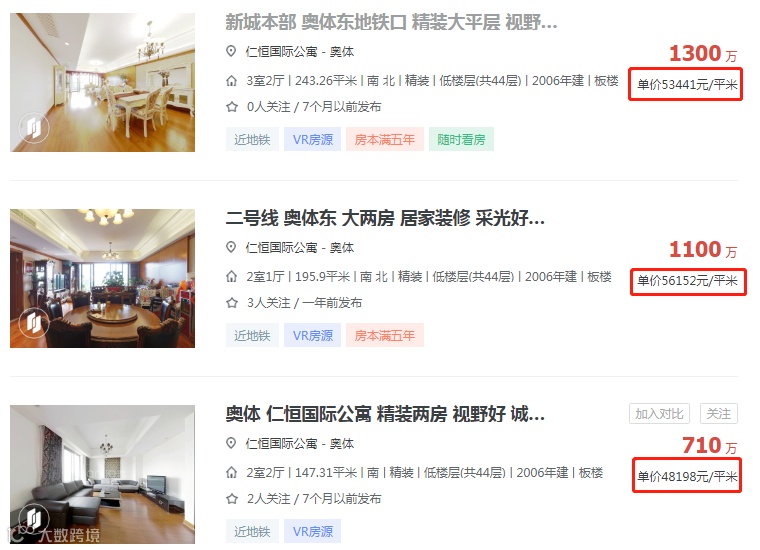Select 近地铁 tag on third listing
This screenshot has height=550, width=760.
(x=252, y=531)
